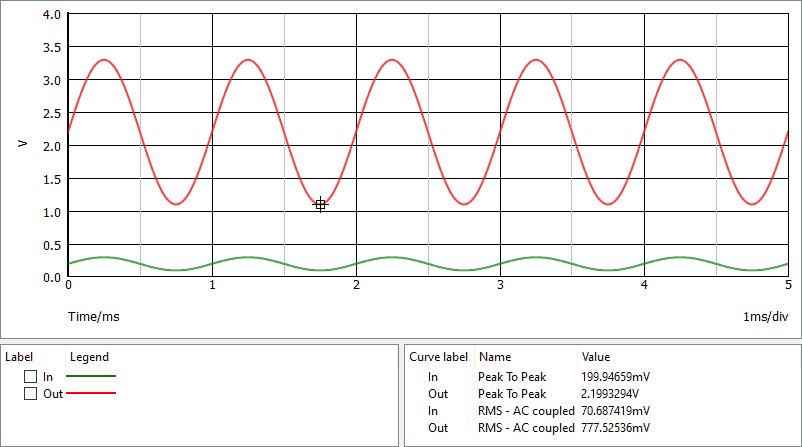Click the 'Out' label in legend list
802x447 pixels.
53,394
